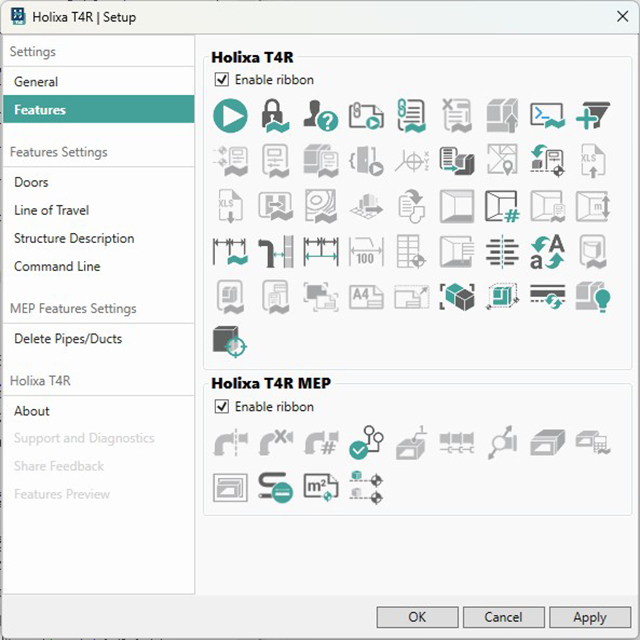Click the XLS file with downward arrow icon
This screenshot has height=640, width=640.
(230, 206)
